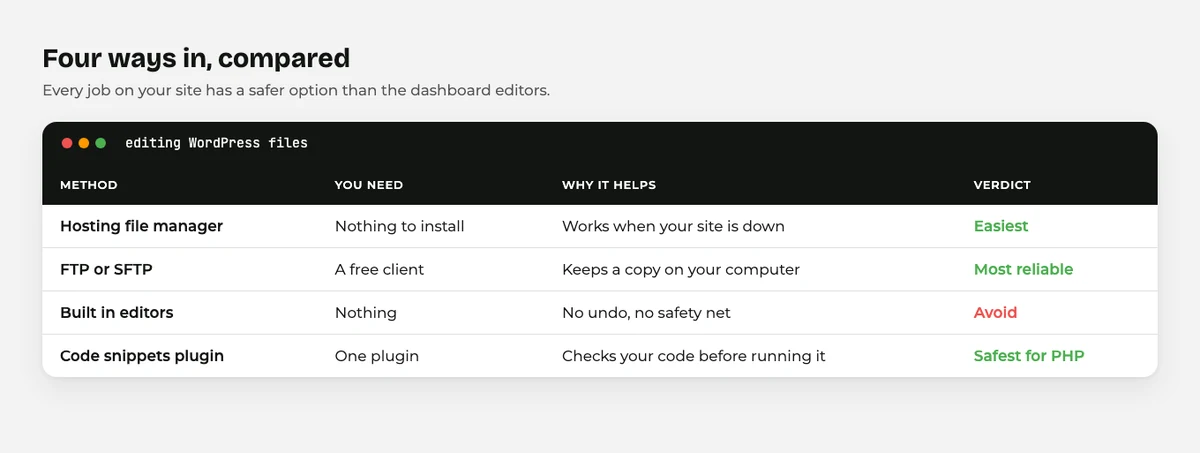Click 'editing WordPress files' title text
The image size is (1200, 453).
(x=216, y=143)
